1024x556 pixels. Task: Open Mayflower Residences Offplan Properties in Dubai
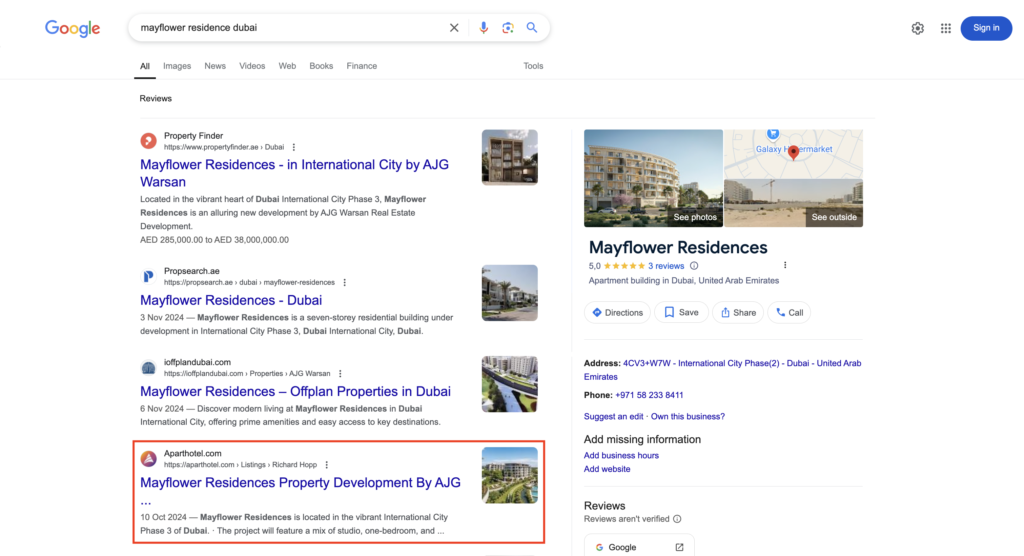tap(295, 391)
